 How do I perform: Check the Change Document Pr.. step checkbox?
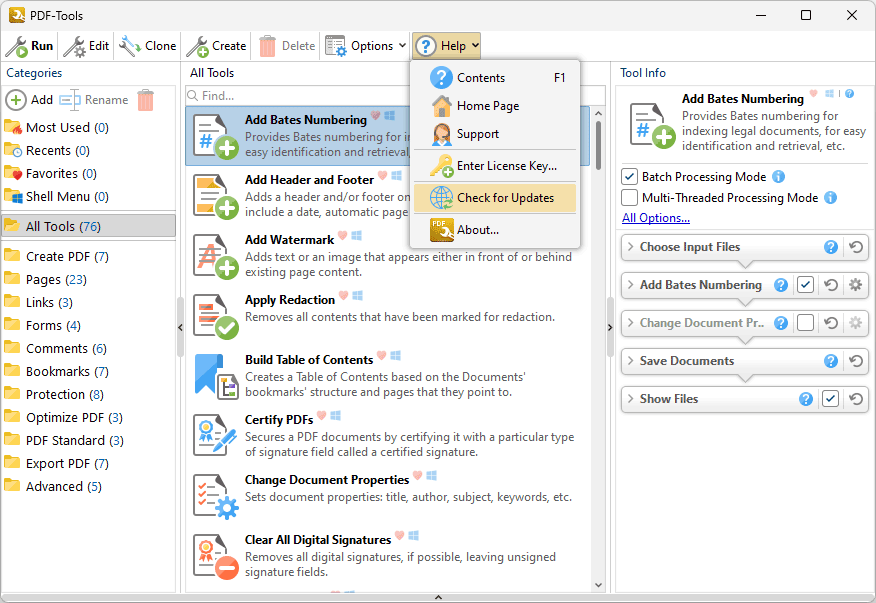pos(805,323)
